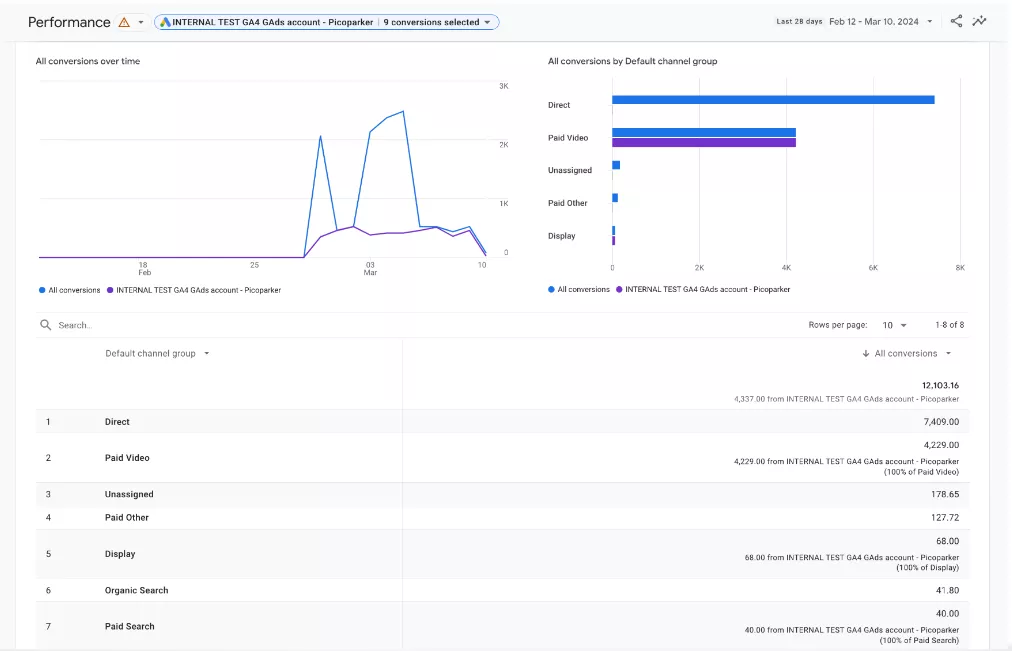Screen dimensions: 1012x651
Task: Click the orange warning triangle icon
Action: click(124, 22)
